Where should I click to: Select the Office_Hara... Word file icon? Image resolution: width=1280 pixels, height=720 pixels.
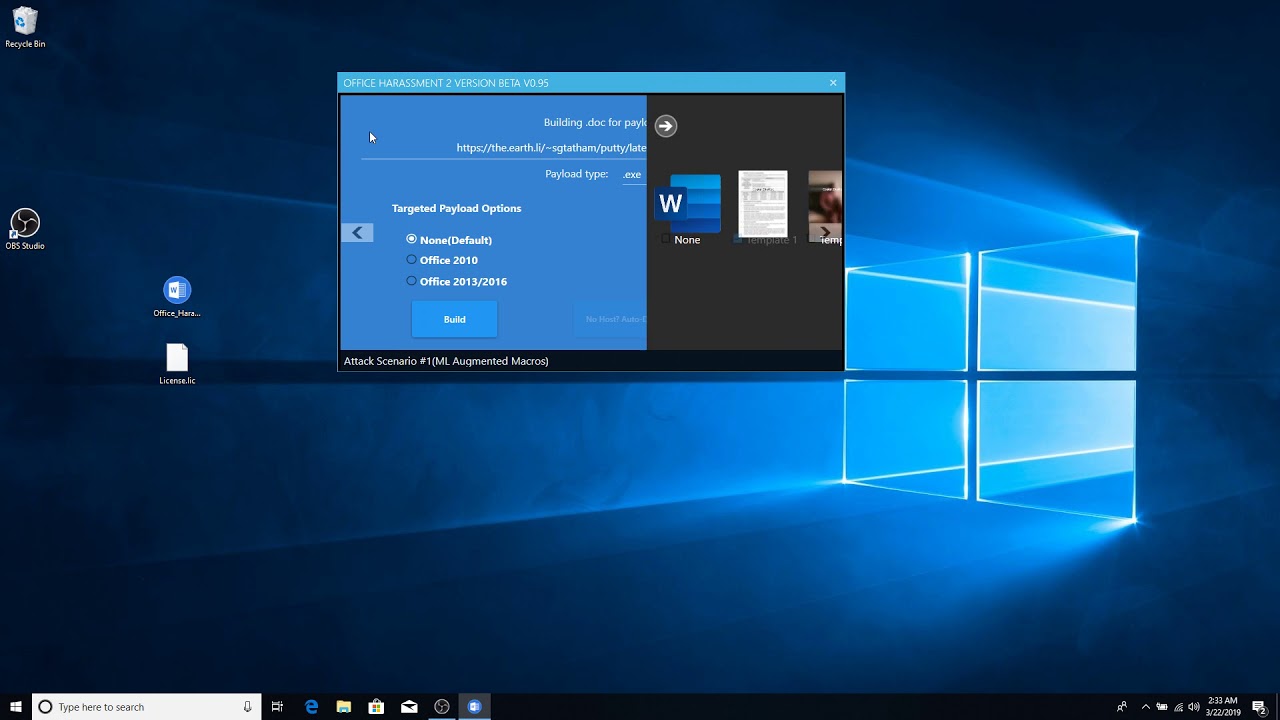click(x=177, y=297)
